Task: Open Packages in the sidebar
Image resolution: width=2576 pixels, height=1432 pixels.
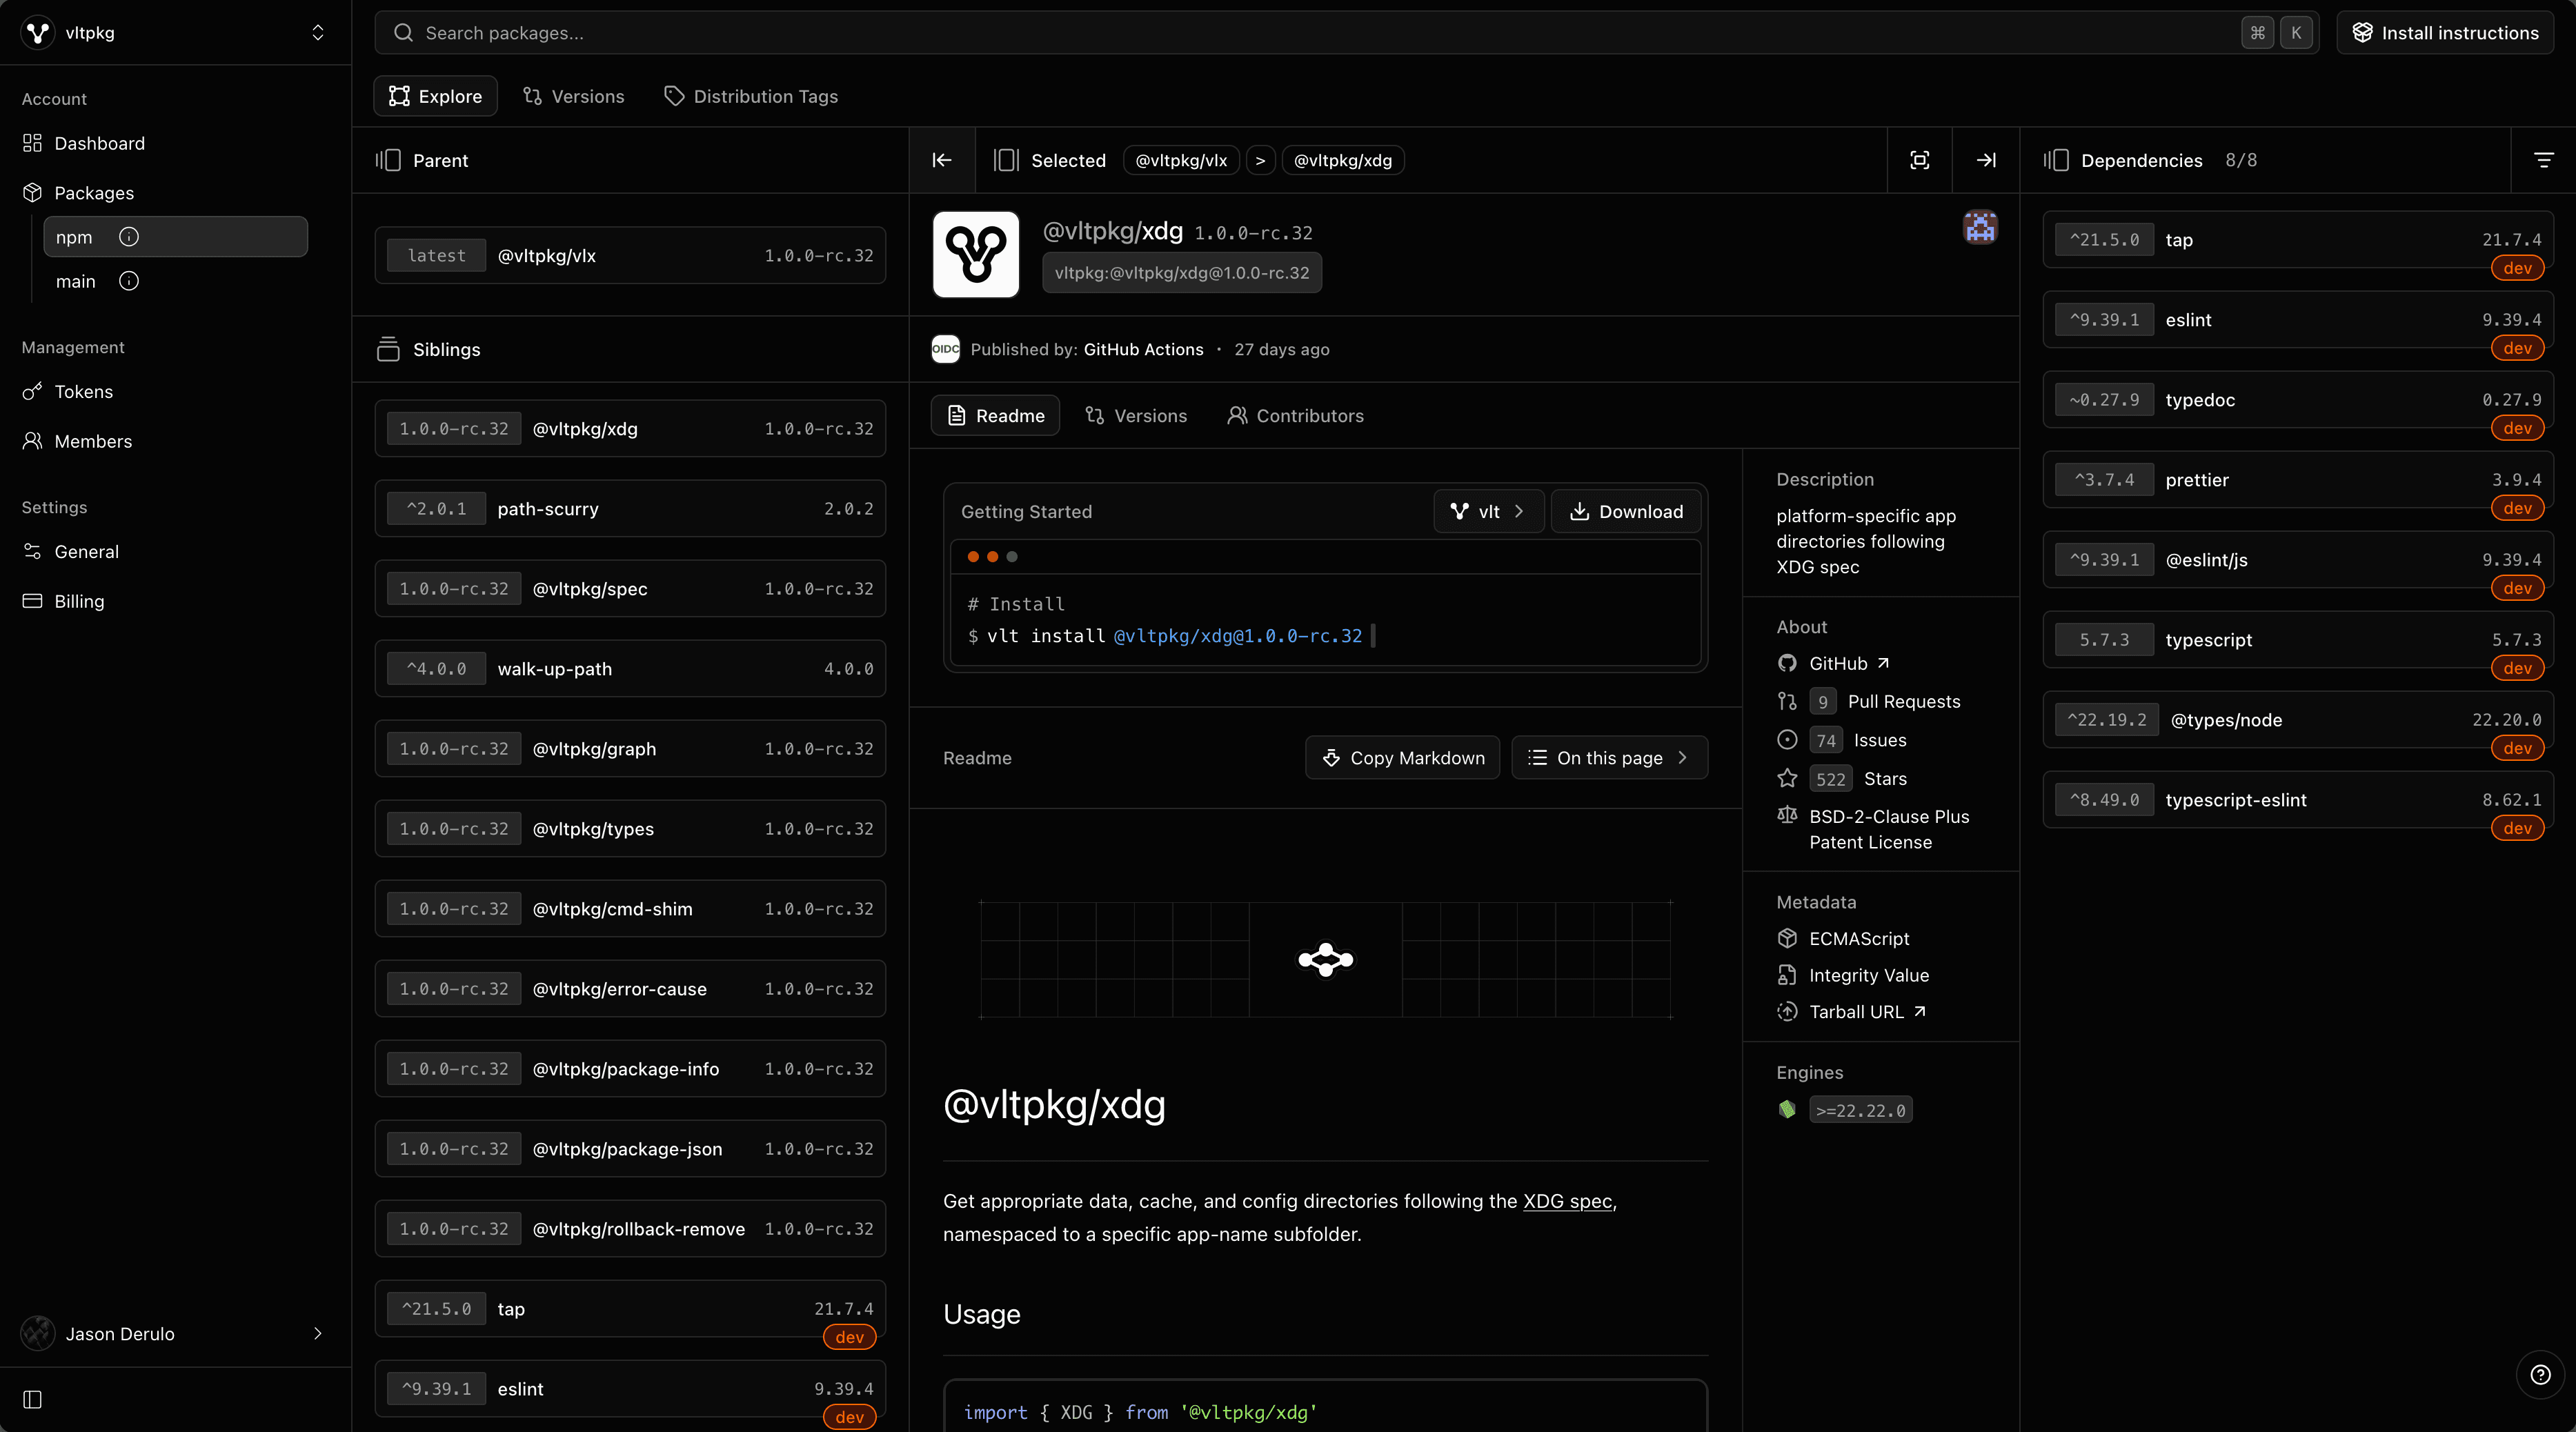Action: (x=94, y=193)
